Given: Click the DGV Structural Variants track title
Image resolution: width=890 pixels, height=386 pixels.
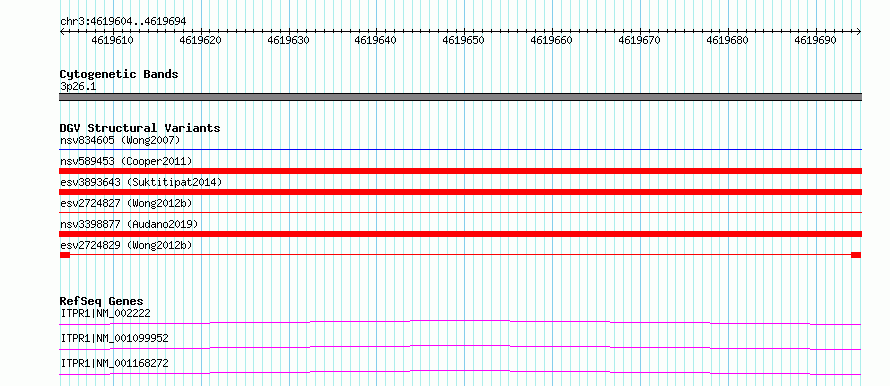Looking at the screenshot, I should 140,128.
